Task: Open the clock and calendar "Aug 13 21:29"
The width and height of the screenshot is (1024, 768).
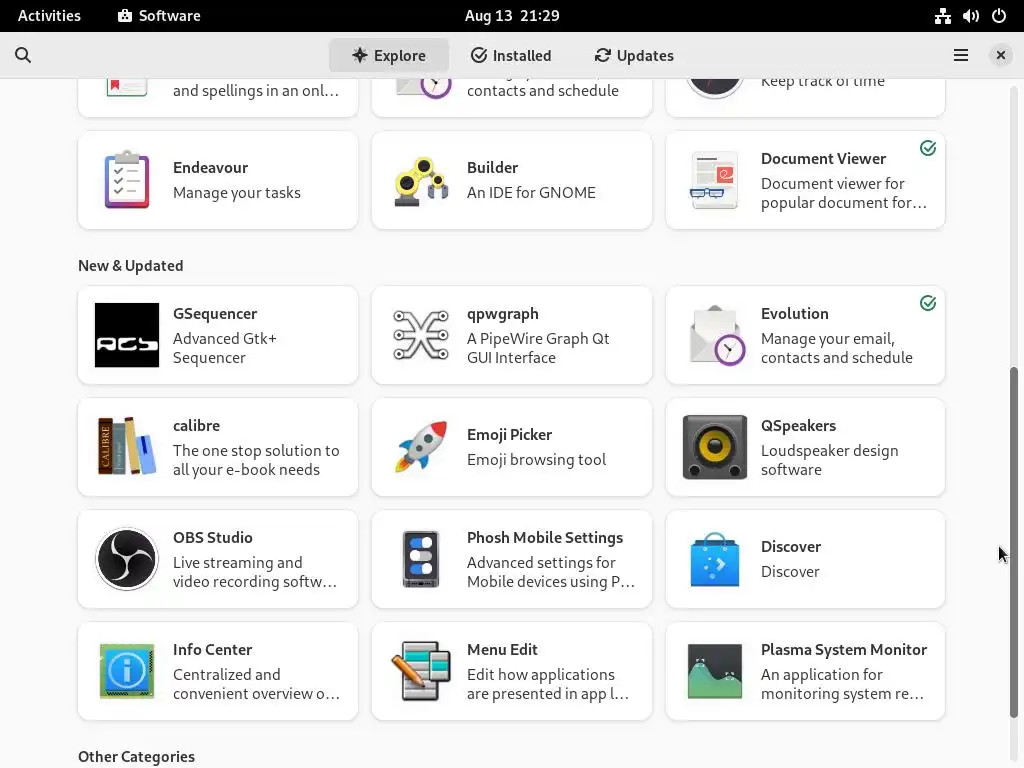Action: [512, 16]
